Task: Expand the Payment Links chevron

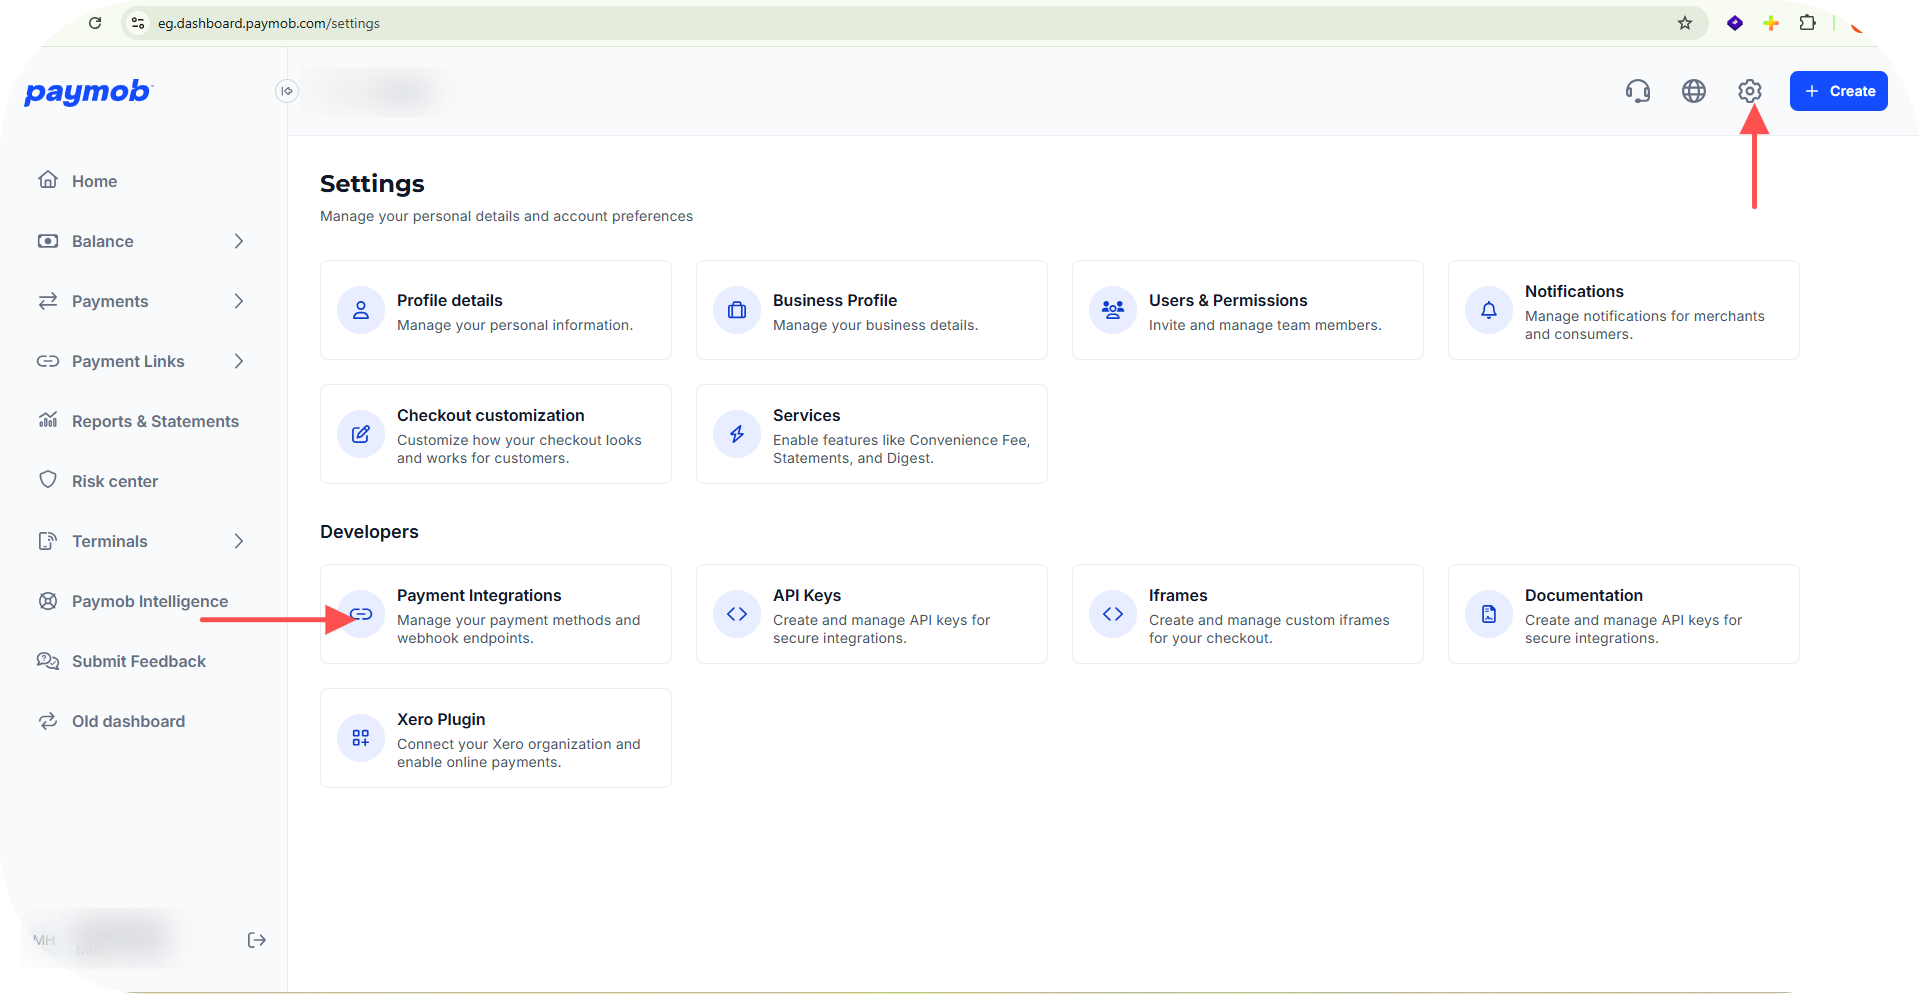Action: (239, 361)
